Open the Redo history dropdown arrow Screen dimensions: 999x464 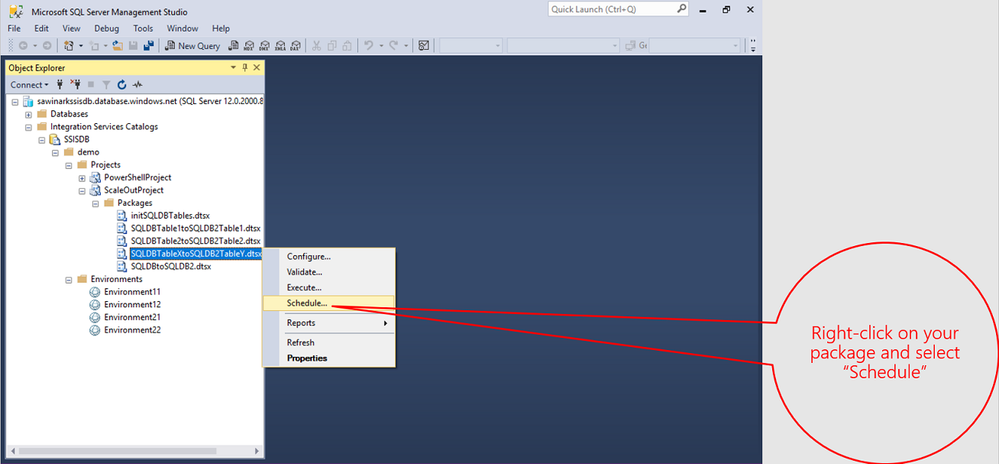click(406, 46)
